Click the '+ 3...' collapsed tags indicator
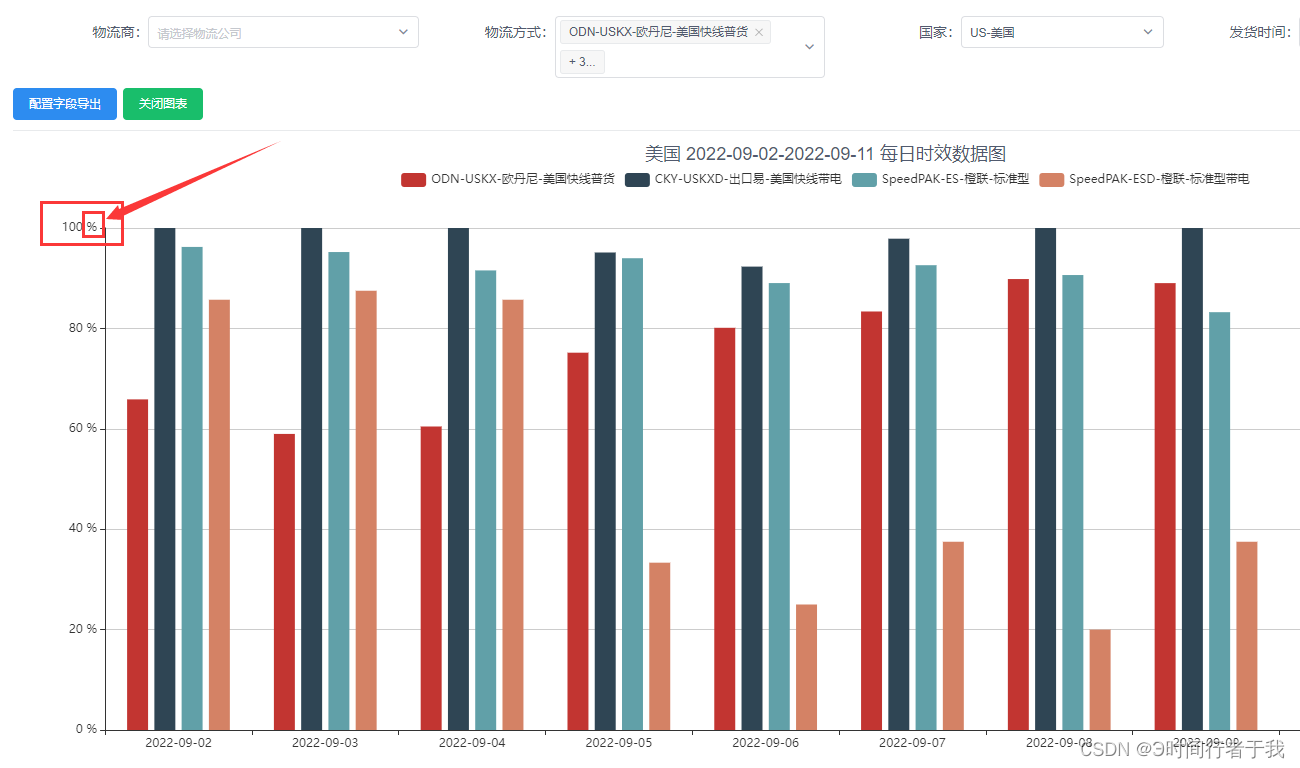 582,62
